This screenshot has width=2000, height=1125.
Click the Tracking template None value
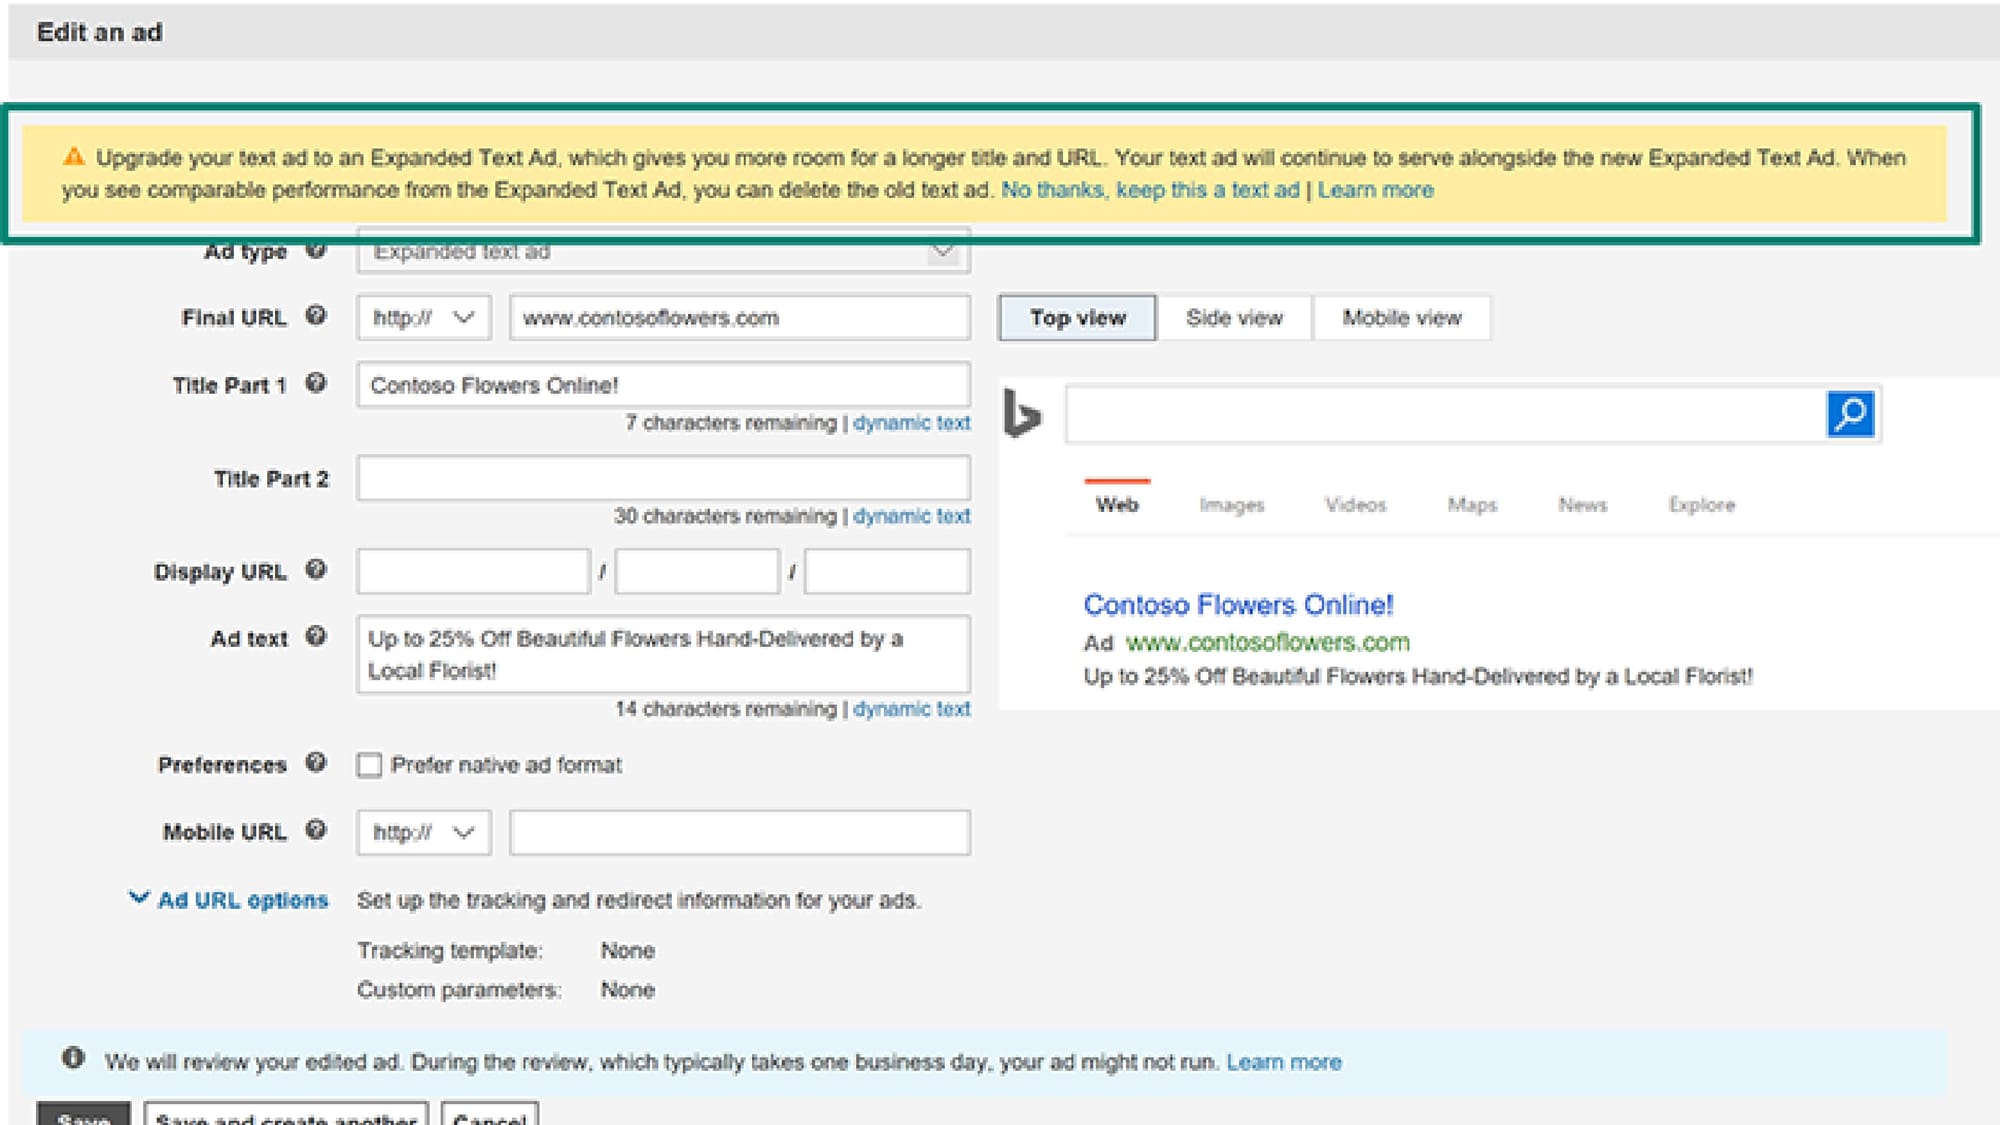627,950
